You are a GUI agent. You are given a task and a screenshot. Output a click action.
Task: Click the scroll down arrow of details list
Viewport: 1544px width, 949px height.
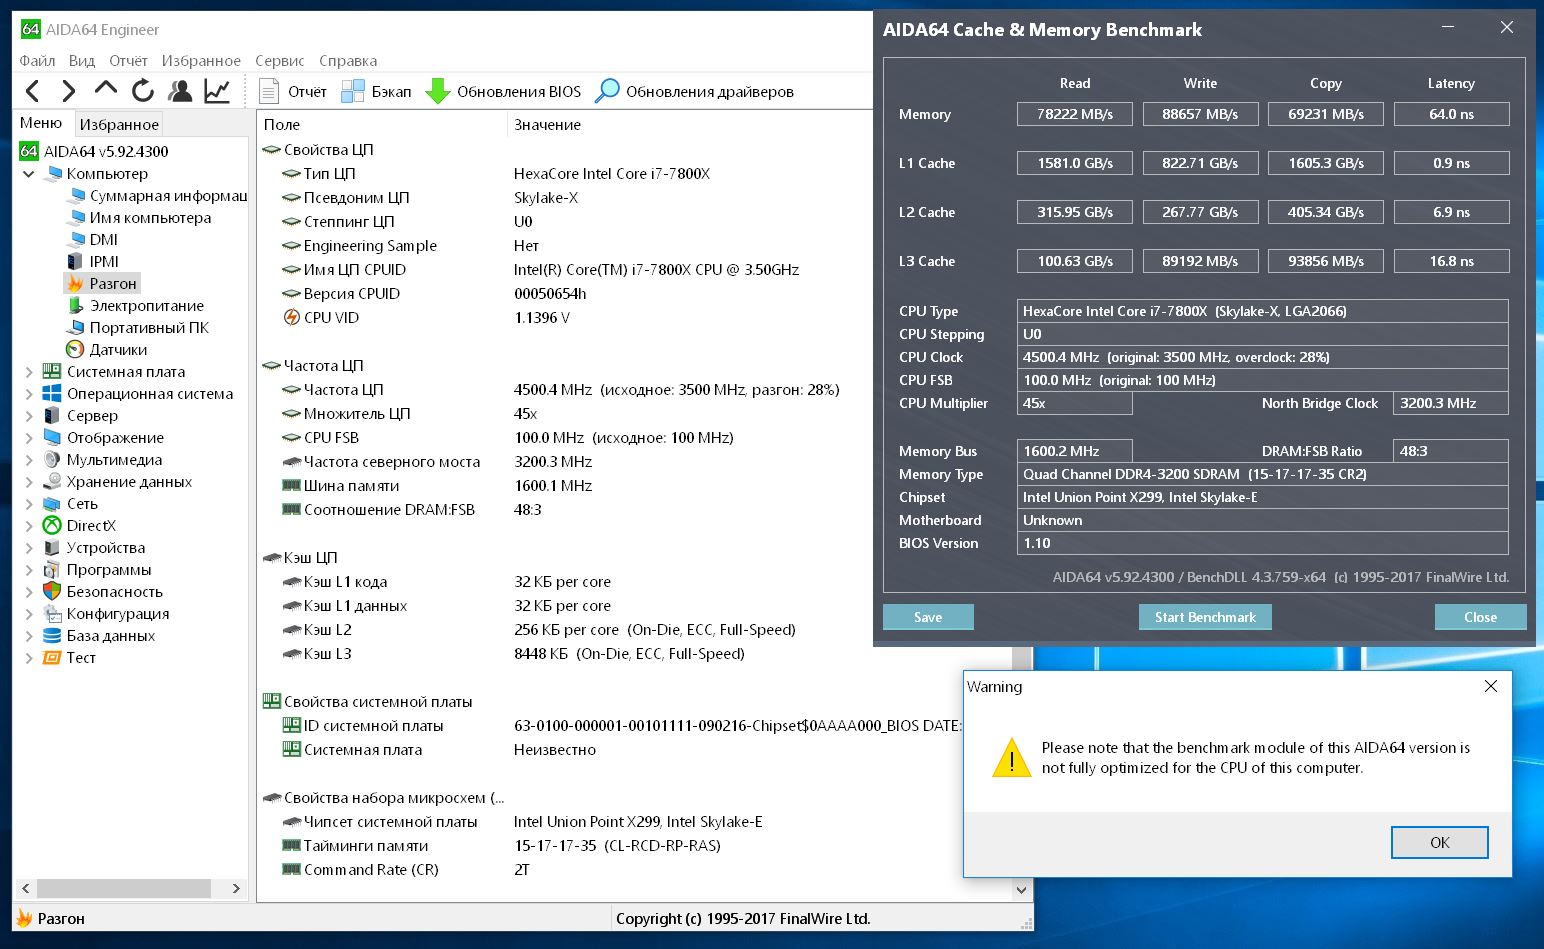(x=1022, y=890)
